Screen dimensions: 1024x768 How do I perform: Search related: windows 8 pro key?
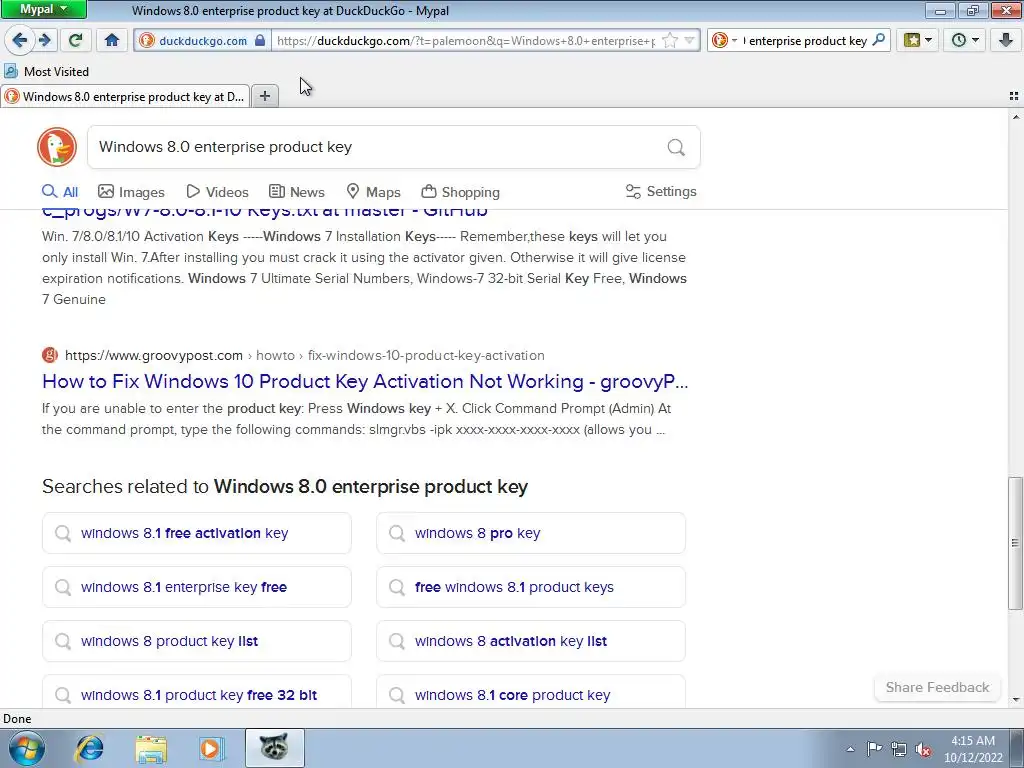point(531,533)
